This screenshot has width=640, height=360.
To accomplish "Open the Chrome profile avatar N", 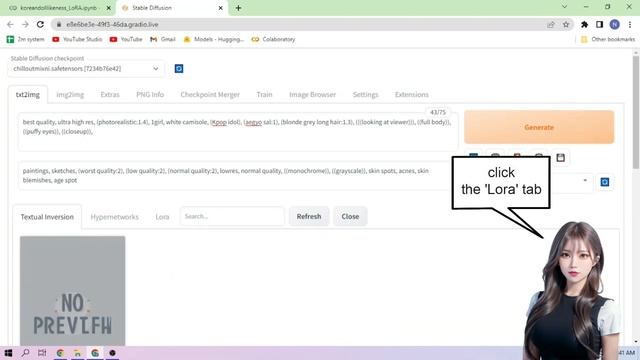I will (x=614, y=24).
